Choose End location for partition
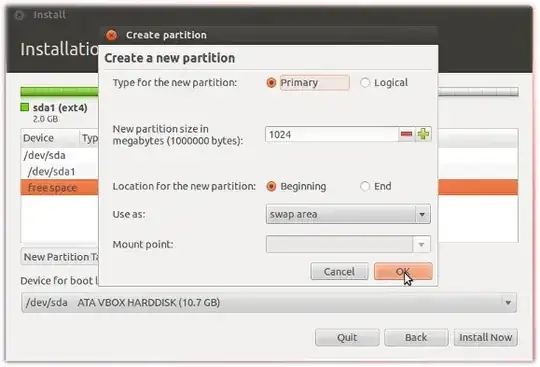The width and height of the screenshot is (540, 367). pos(365,186)
